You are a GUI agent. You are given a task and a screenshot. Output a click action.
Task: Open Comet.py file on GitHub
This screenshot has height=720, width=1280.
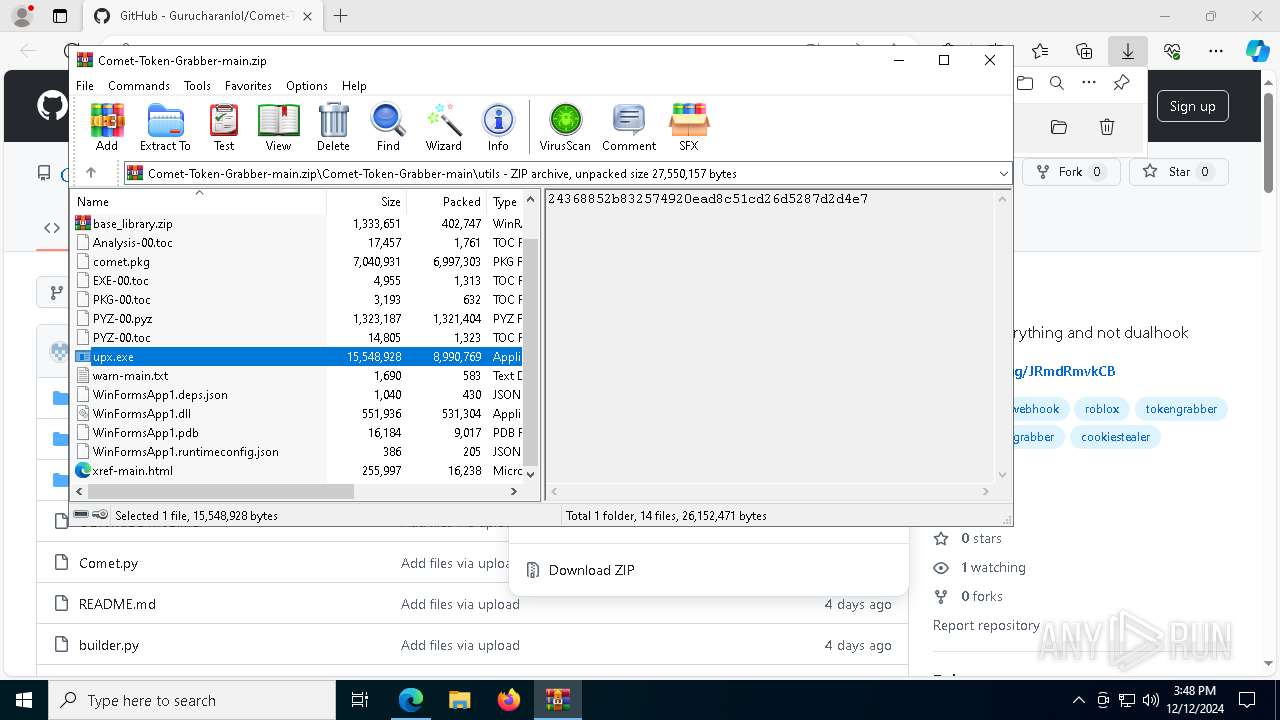108,563
